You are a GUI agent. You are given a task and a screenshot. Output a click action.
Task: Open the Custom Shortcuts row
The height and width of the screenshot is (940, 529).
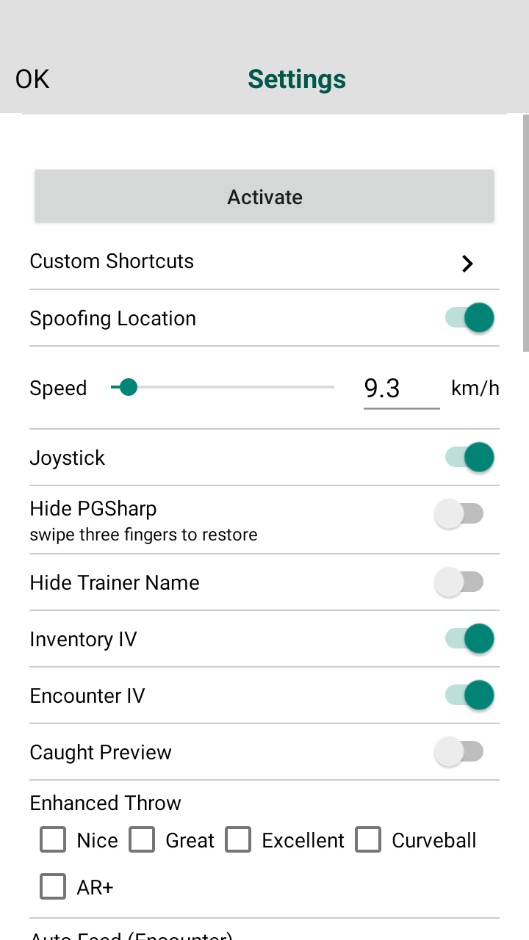coord(264,262)
